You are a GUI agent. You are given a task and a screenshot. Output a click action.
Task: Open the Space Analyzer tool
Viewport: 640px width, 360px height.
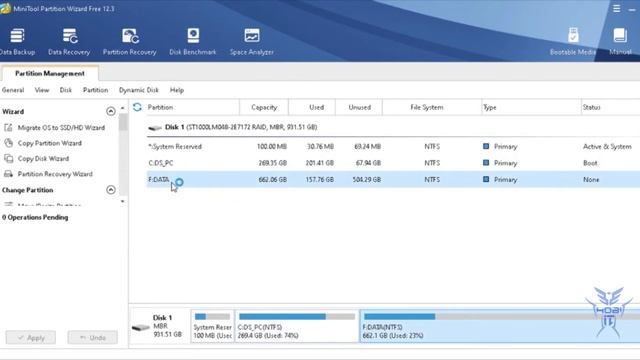(x=251, y=41)
